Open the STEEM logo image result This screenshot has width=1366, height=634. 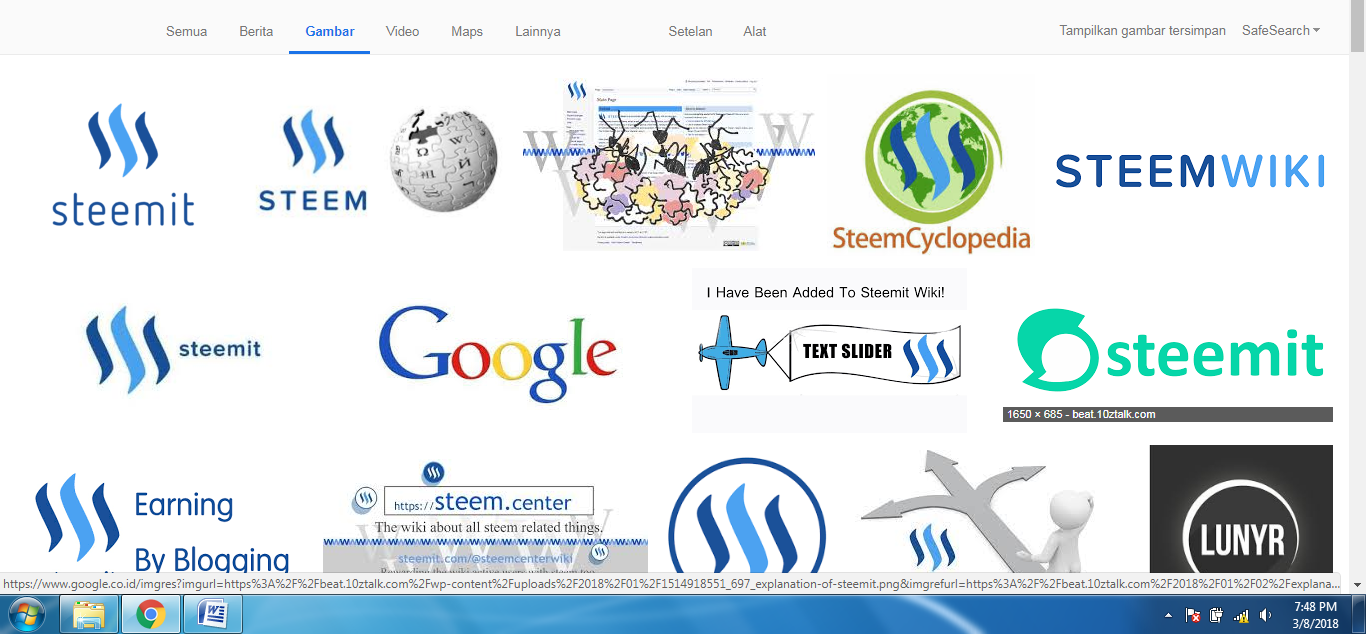(312, 162)
